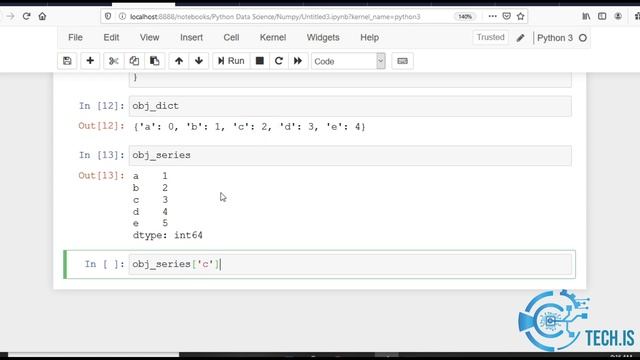
Task: Click the Out[13]: prompt label
Action: coord(102,176)
